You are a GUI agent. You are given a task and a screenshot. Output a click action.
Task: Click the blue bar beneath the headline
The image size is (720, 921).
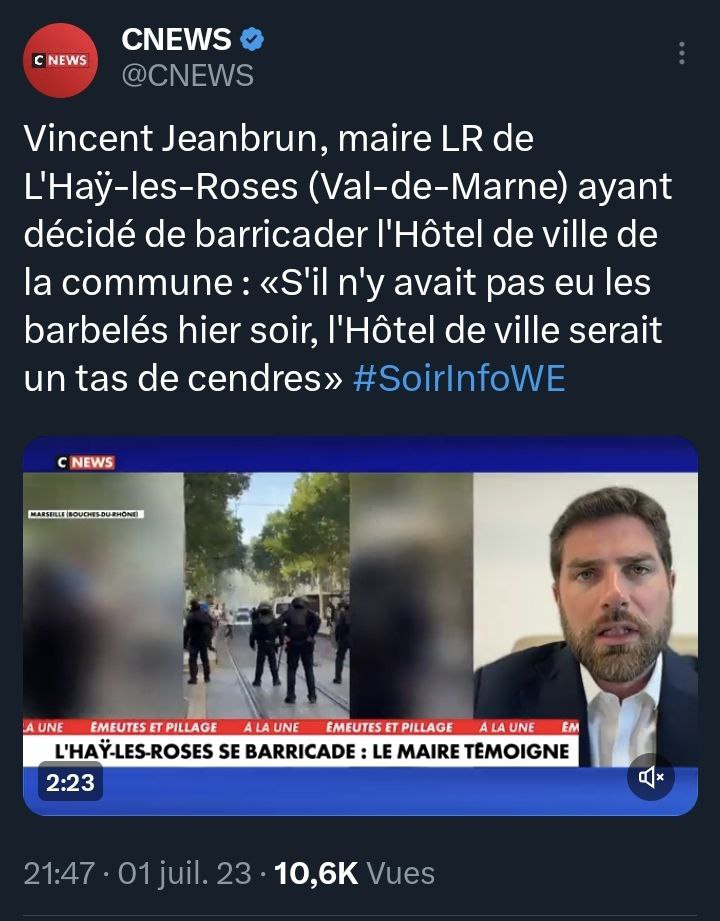(360, 790)
